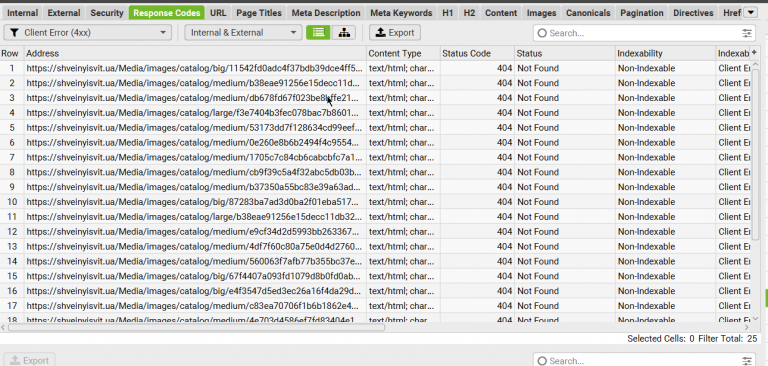768x366 pixels.
Task: Click Non-Indexable cell in row 8
Action: (x=666, y=172)
